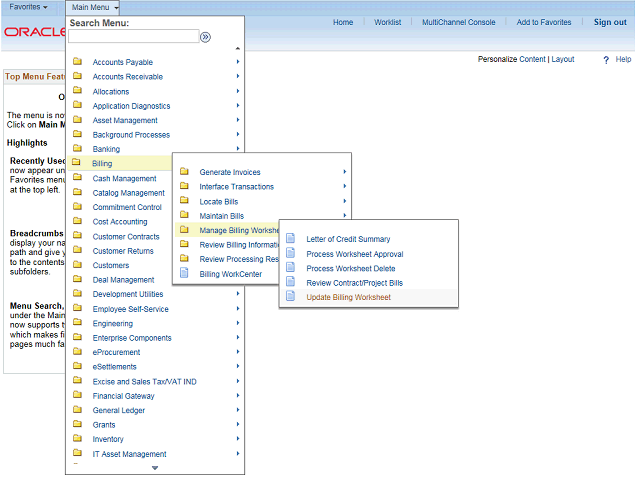Open the Favorites dropdown
The height and width of the screenshot is (480, 640).
tap(28, 7)
